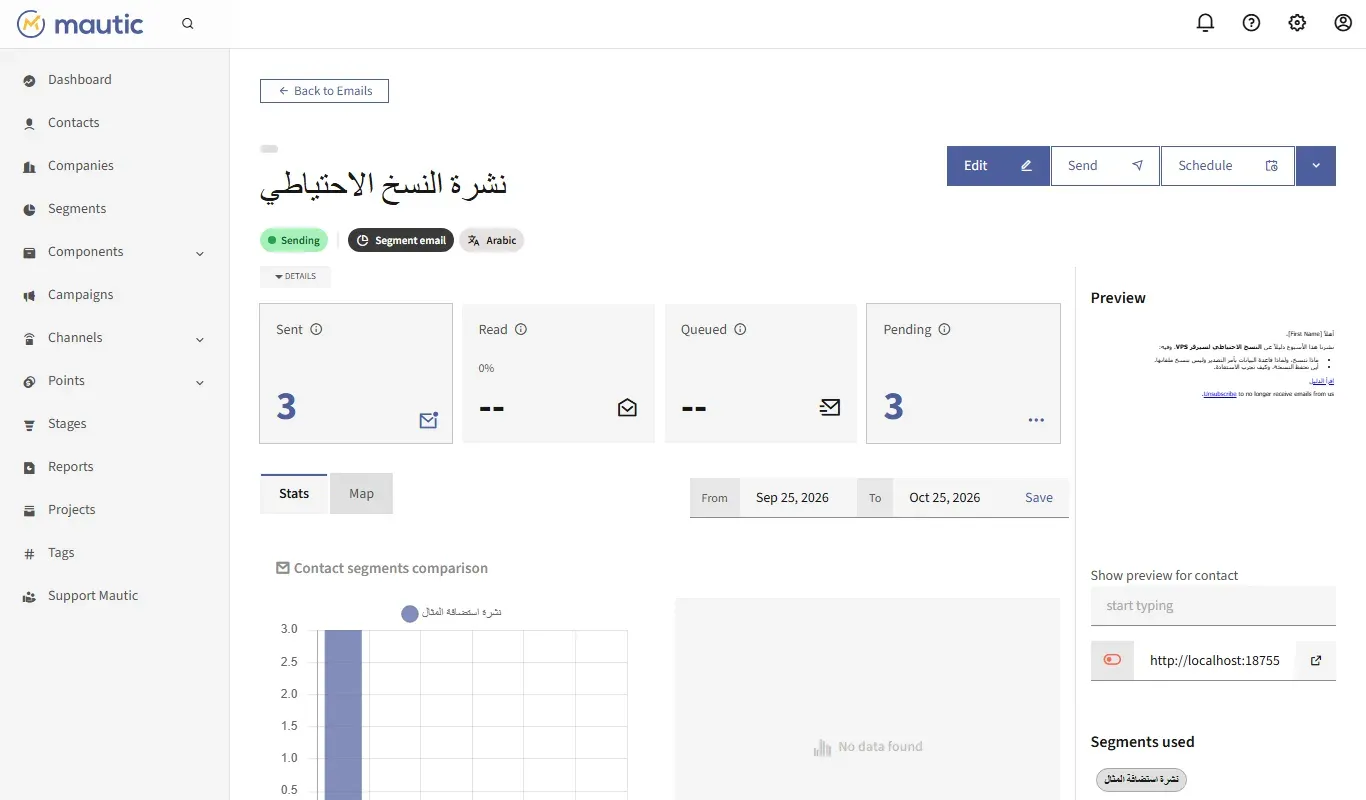1366x800 pixels.
Task: Toggle the public preview URL switch
Action: click(x=1112, y=660)
